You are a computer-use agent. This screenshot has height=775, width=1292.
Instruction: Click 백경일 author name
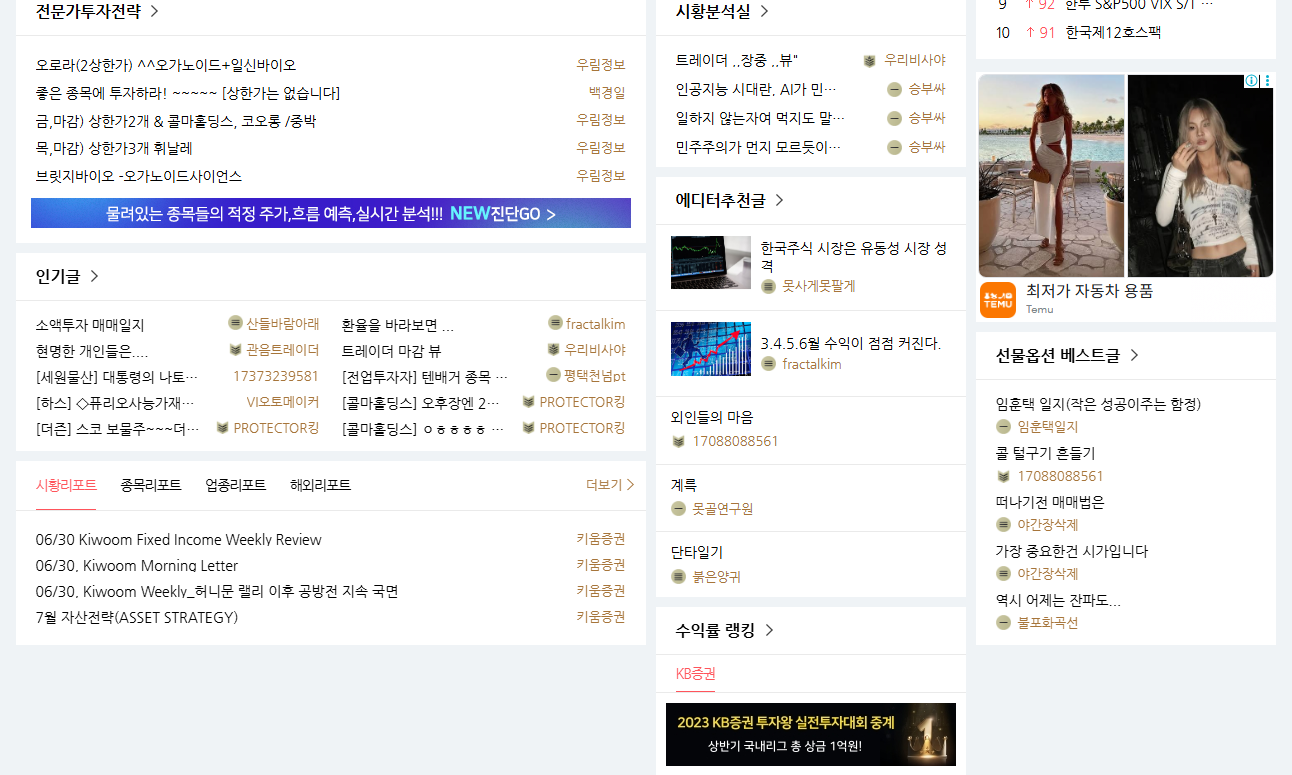(x=607, y=93)
